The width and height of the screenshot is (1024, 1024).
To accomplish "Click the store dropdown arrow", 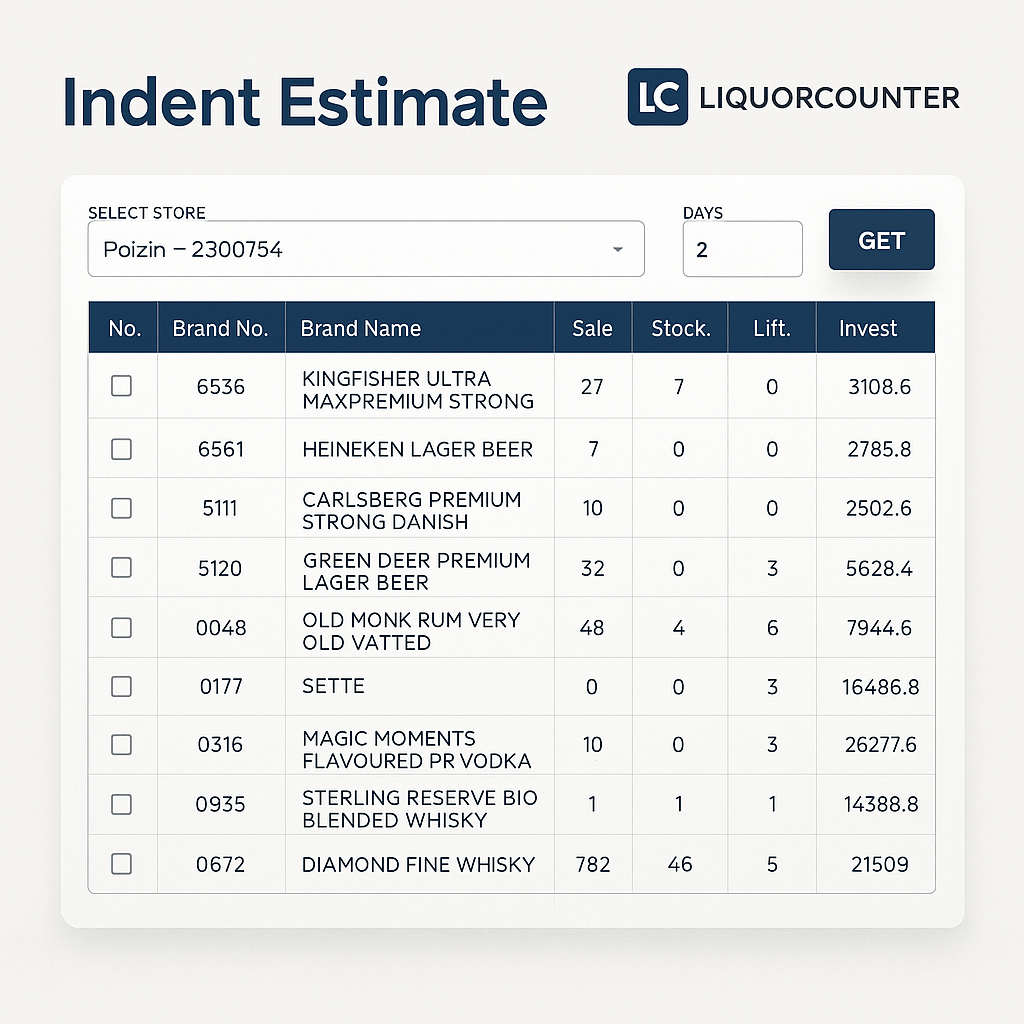I will coord(617,249).
